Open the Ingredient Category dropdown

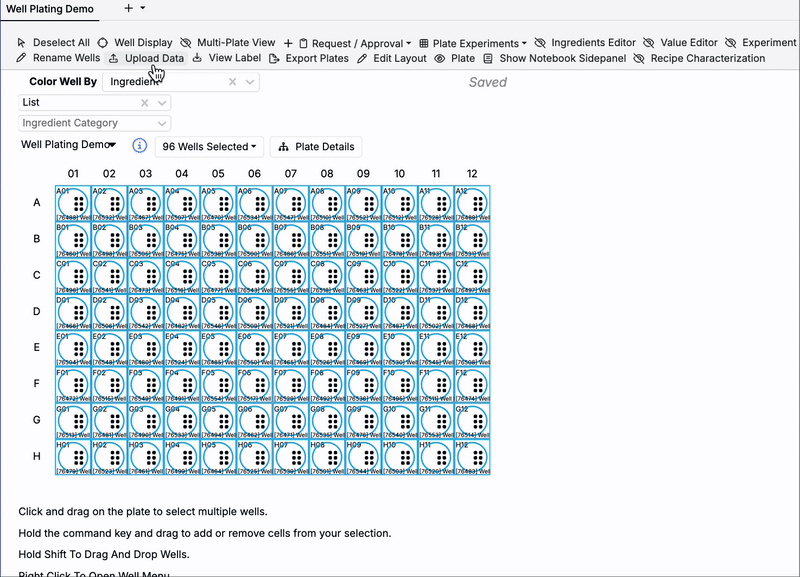click(95, 123)
